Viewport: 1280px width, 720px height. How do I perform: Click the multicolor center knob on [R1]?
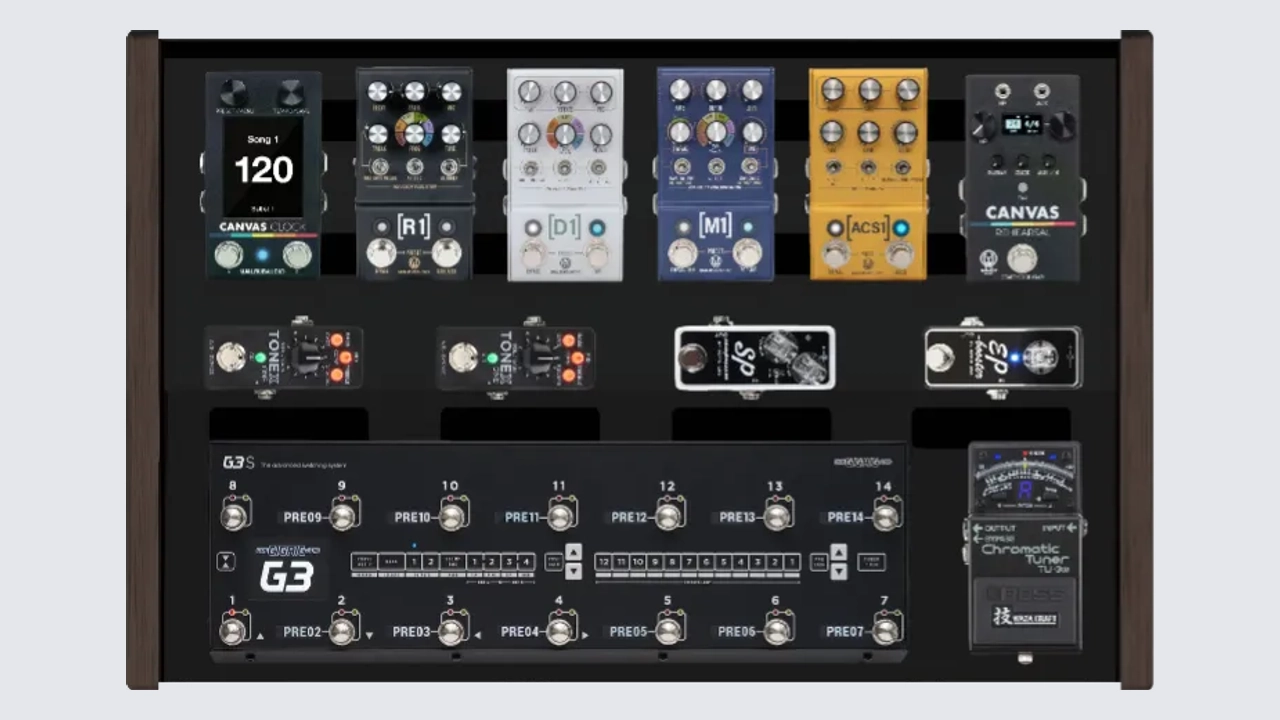point(414,132)
